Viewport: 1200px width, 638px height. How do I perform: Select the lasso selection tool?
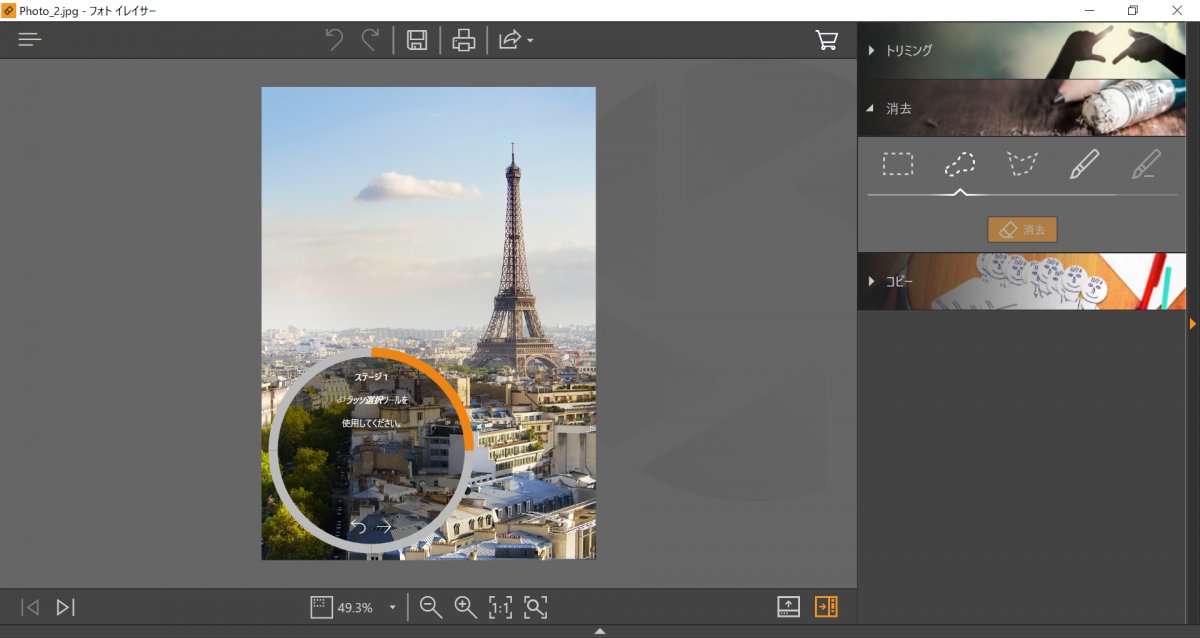pos(960,164)
